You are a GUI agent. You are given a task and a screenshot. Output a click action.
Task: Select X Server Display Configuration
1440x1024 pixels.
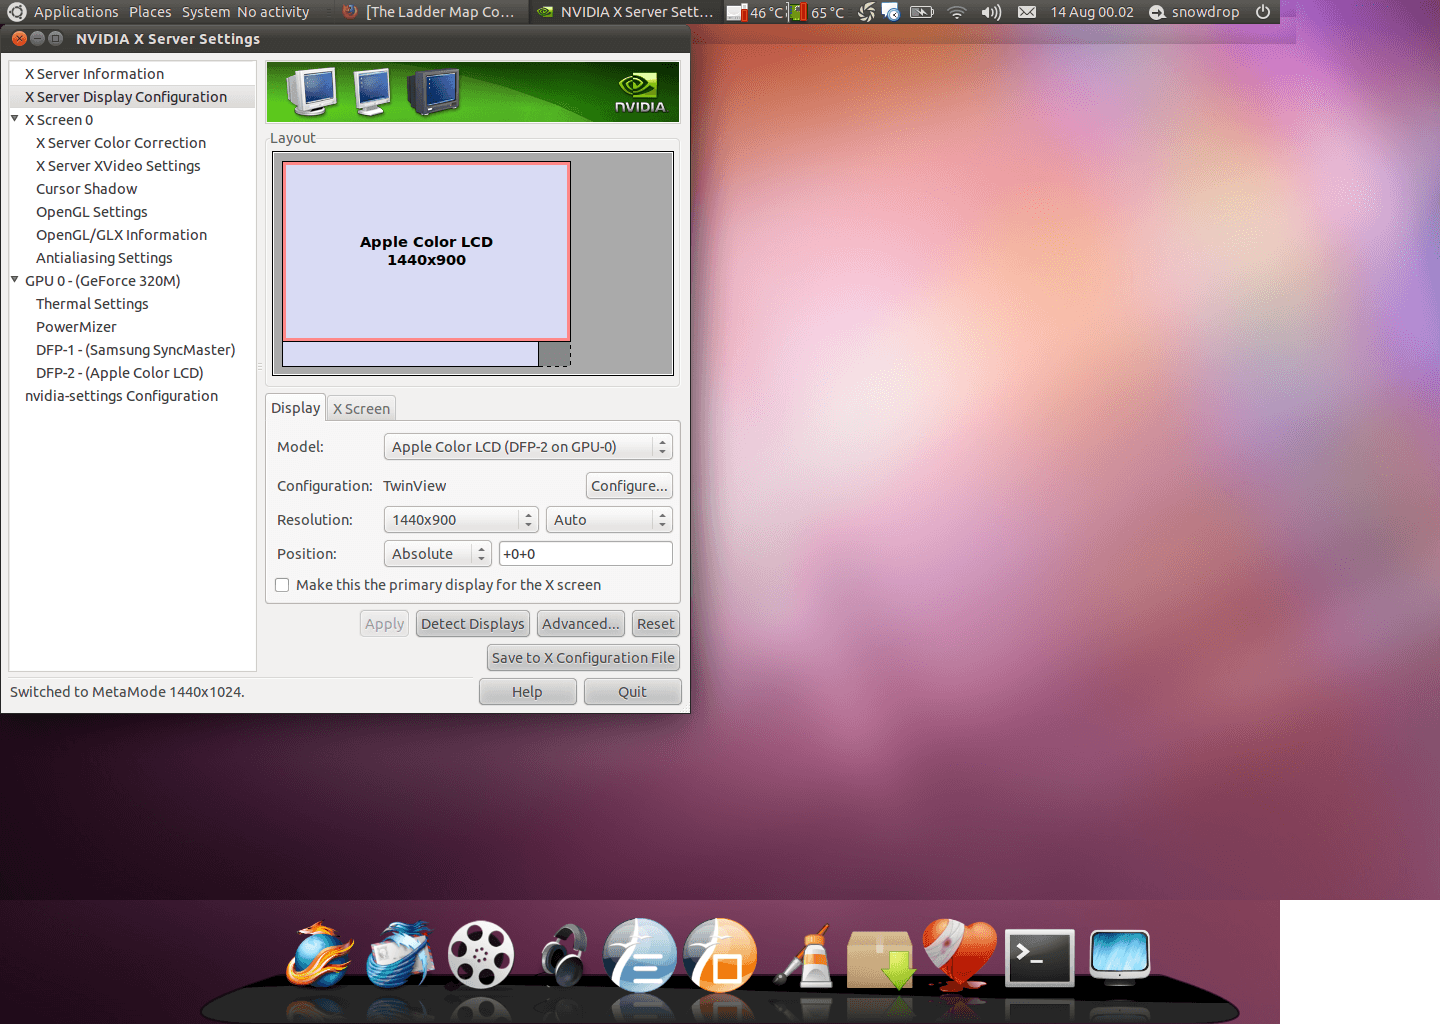click(x=132, y=97)
